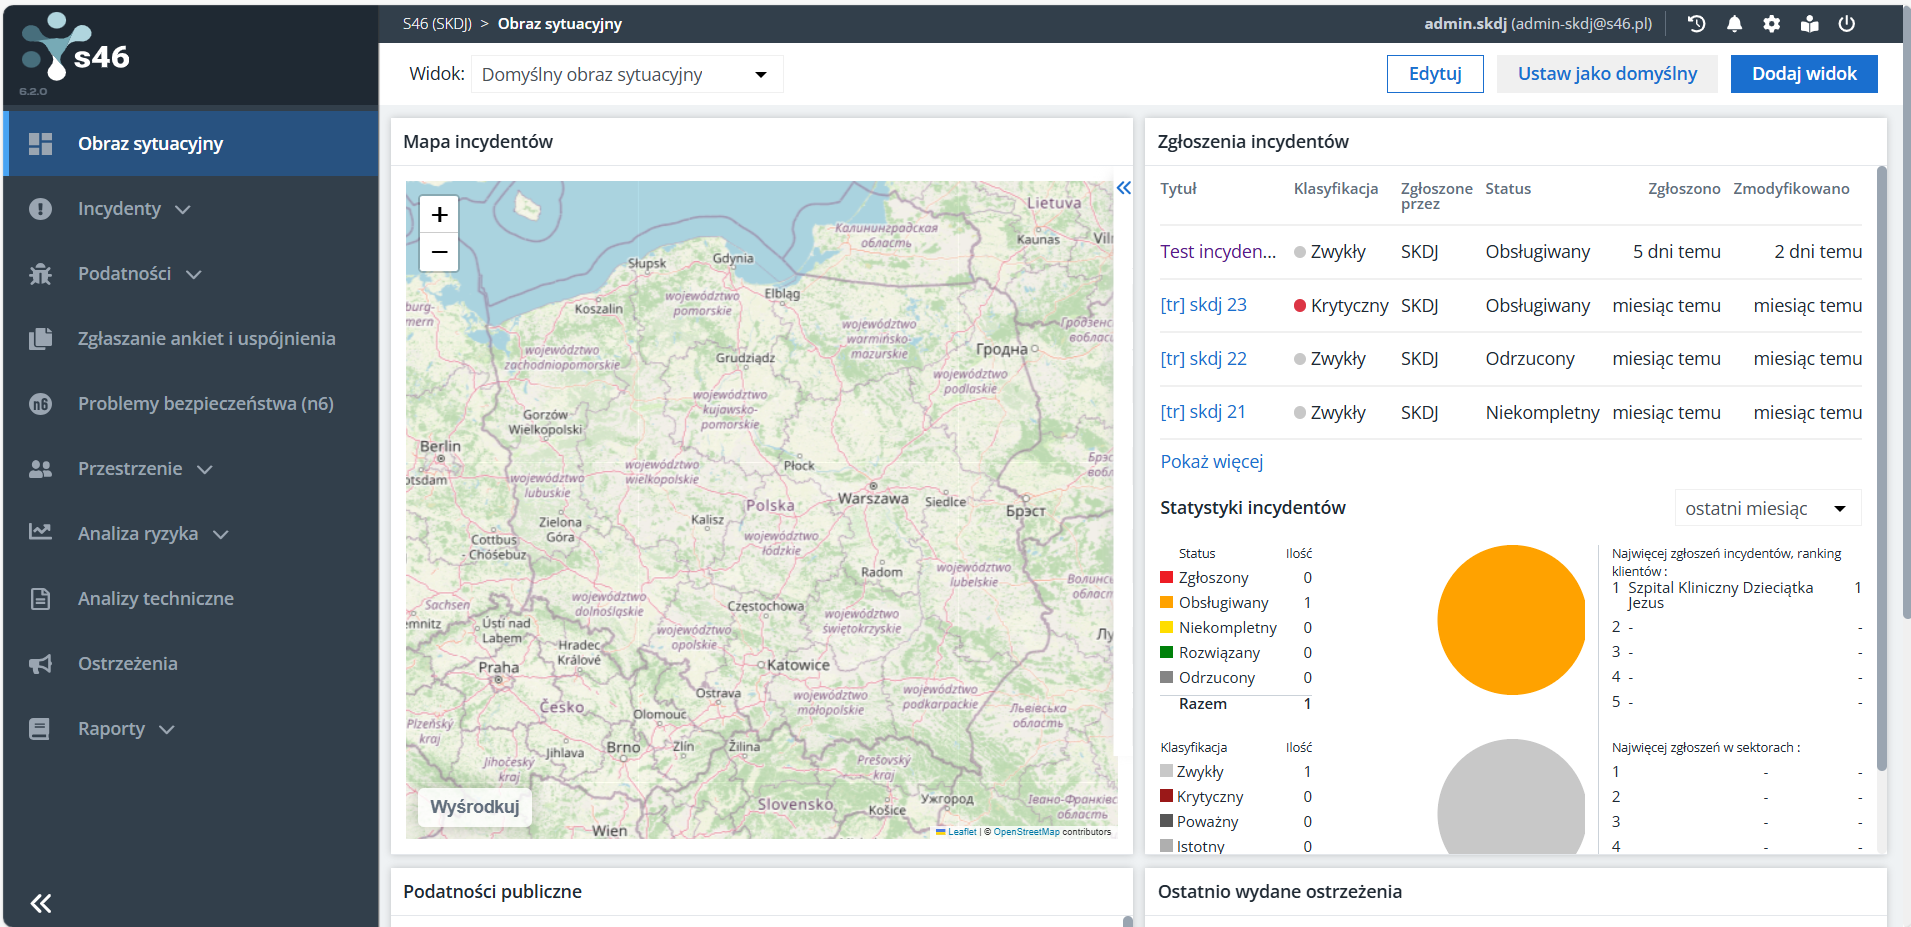Click the reader book icon in header
Screen dimensions: 1911x927
pyautogui.click(x=1809, y=24)
